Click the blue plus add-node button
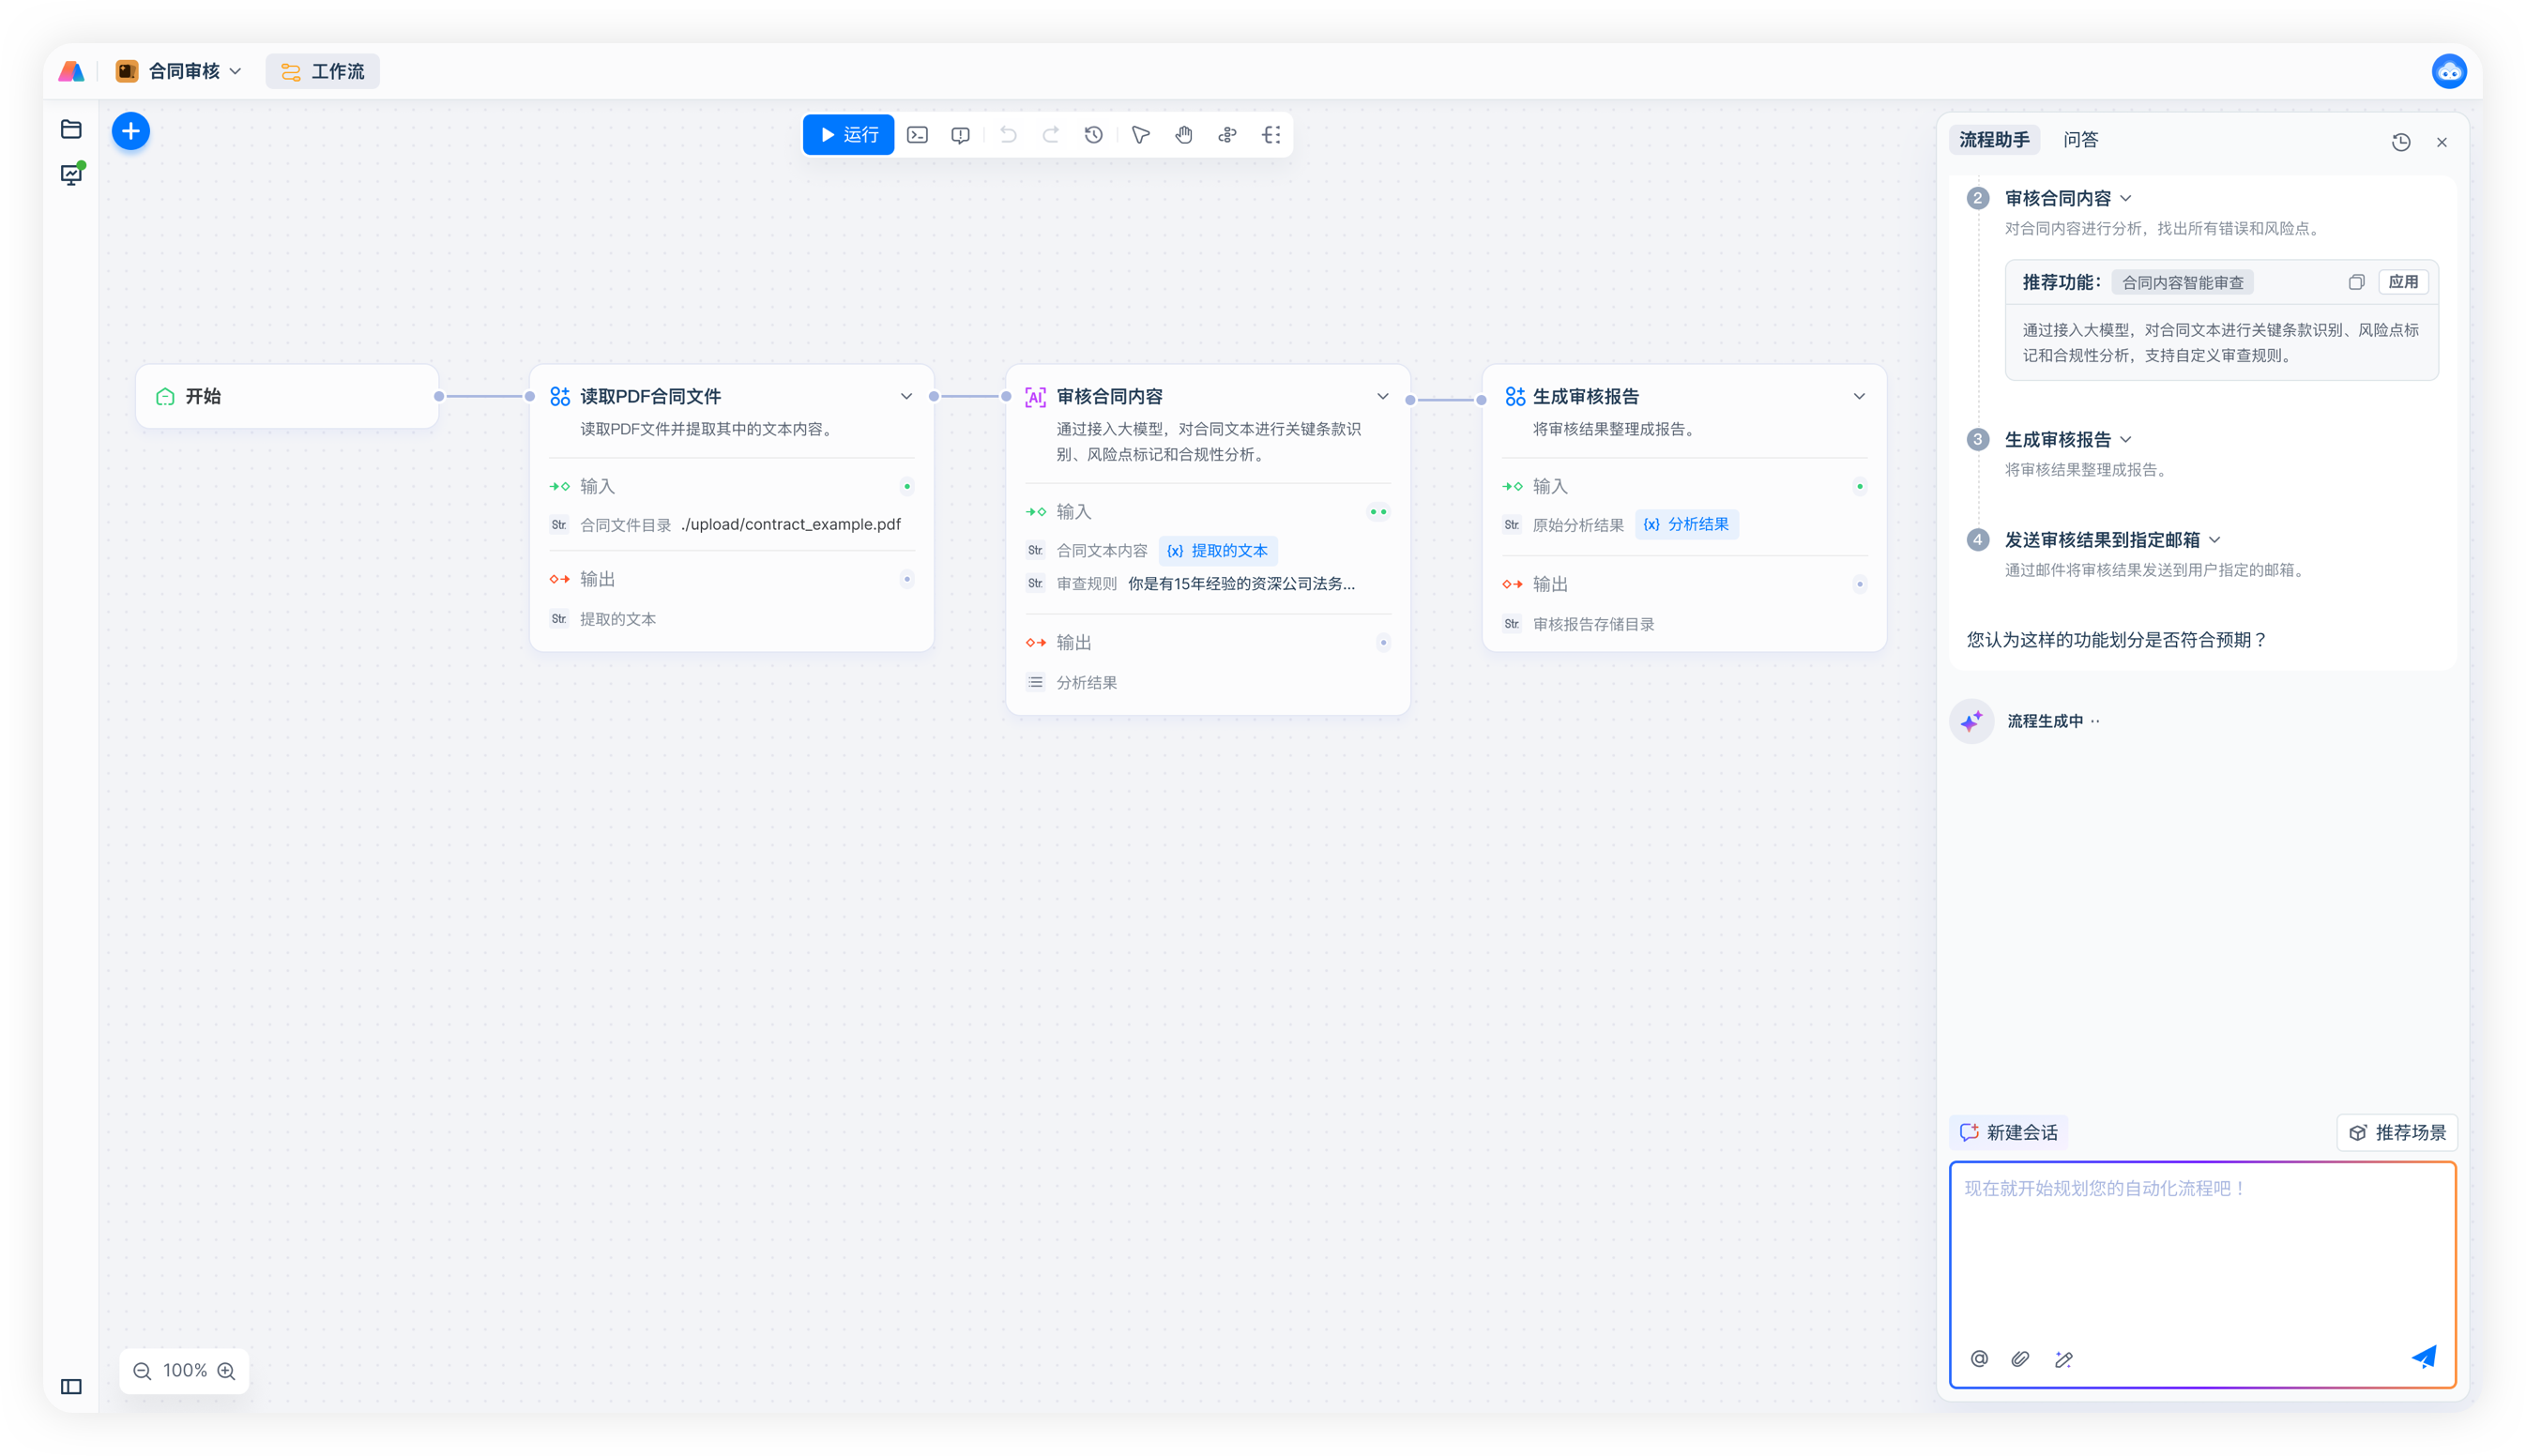This screenshot has width=2526, height=1456. (130, 131)
